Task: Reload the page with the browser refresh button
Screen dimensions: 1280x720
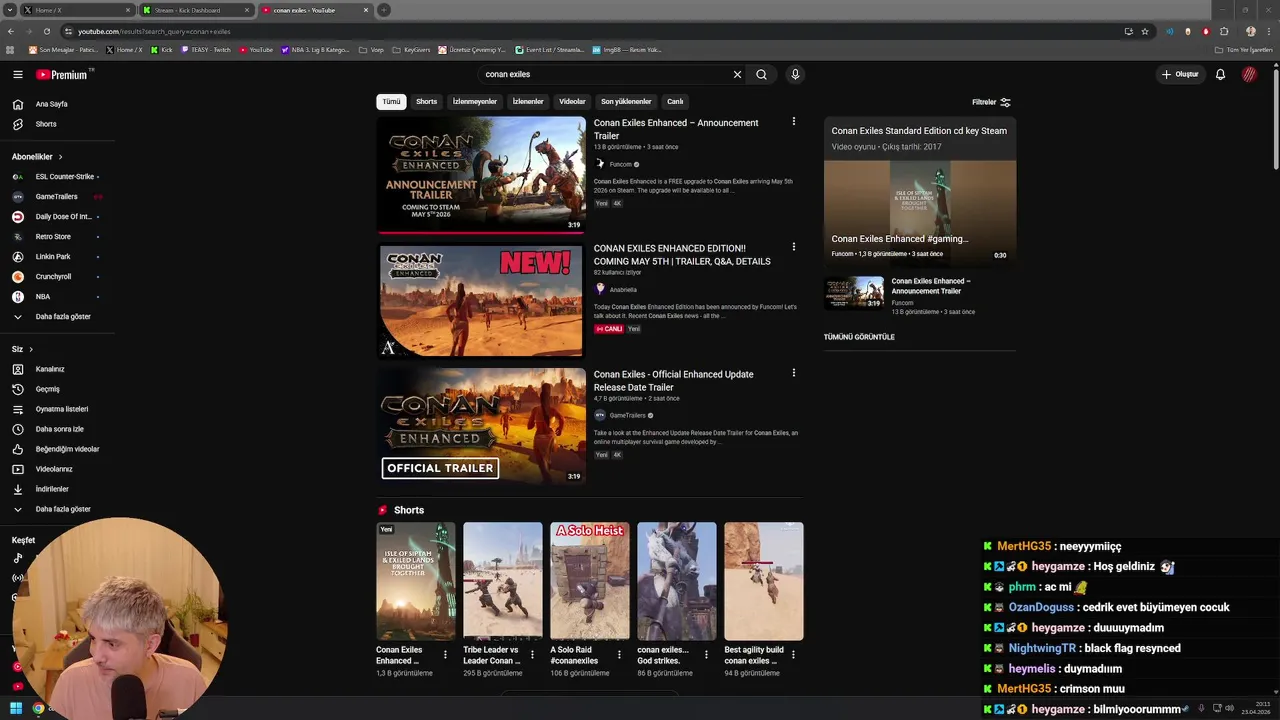Action: click(x=46, y=31)
